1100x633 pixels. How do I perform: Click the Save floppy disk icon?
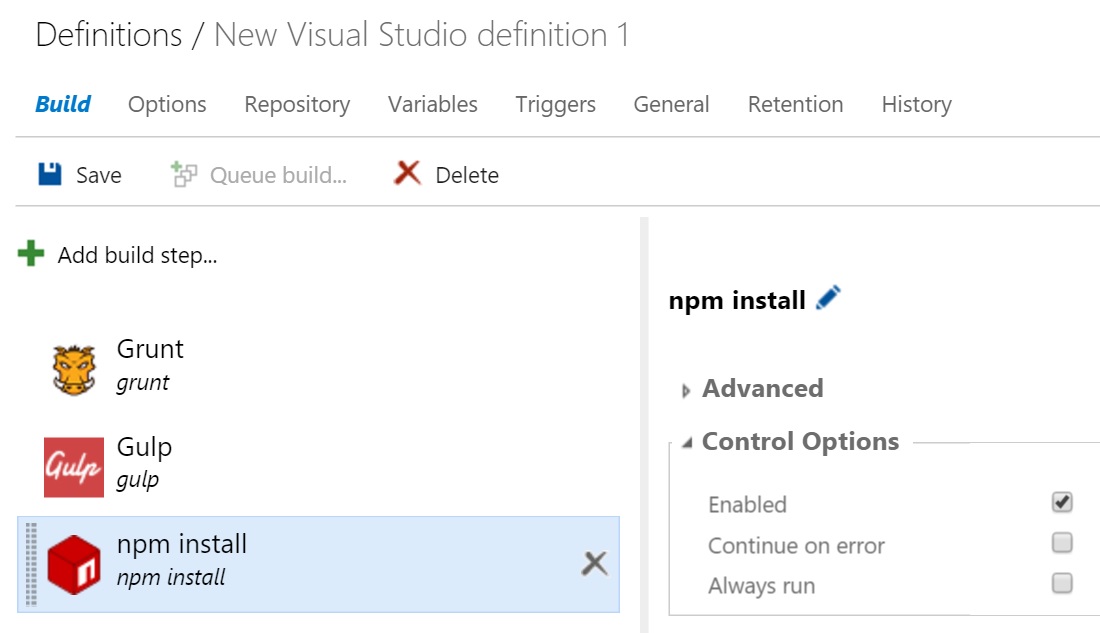pyautogui.click(x=50, y=174)
